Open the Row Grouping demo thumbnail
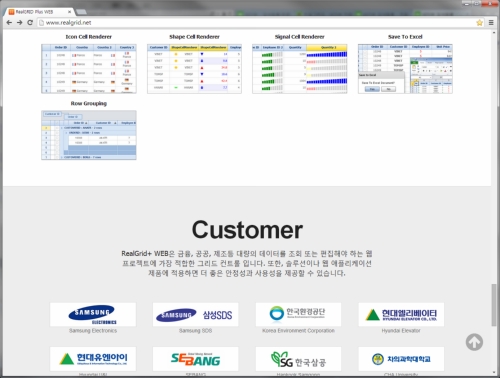 pos(89,135)
